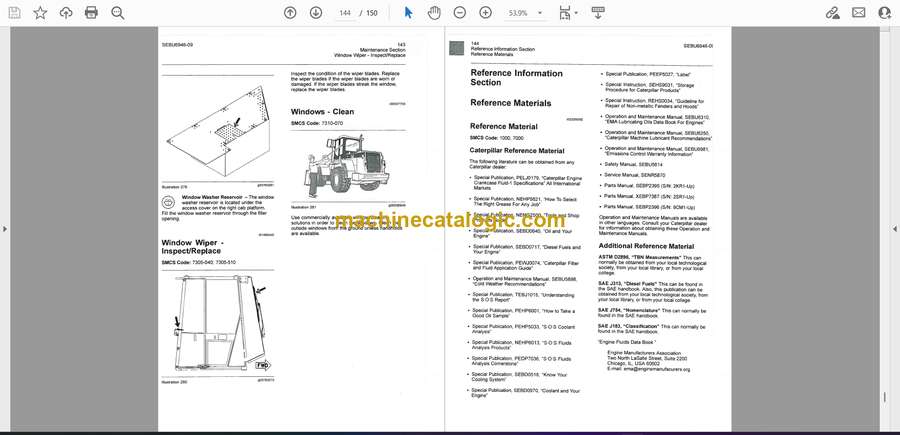
Task: Click the 'SMCS Code: 7310-070' line
Action: pyautogui.click(x=317, y=123)
